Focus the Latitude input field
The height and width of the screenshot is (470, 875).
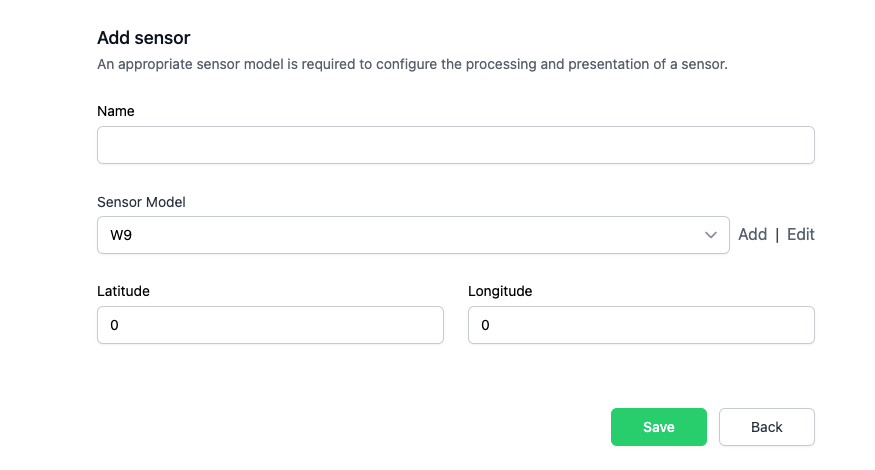tap(270, 325)
